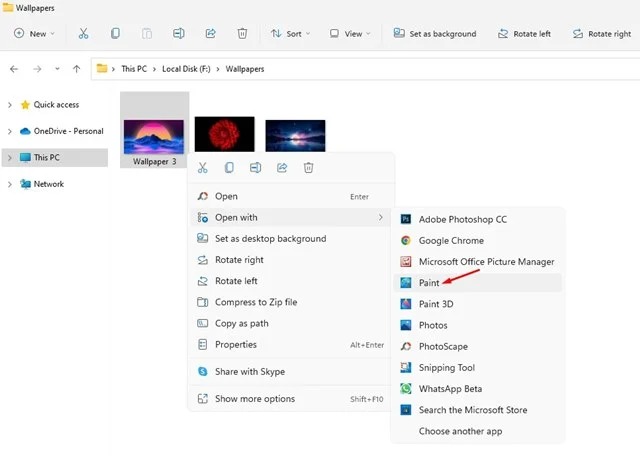Click the Share icon in the top toolbar

point(210,33)
